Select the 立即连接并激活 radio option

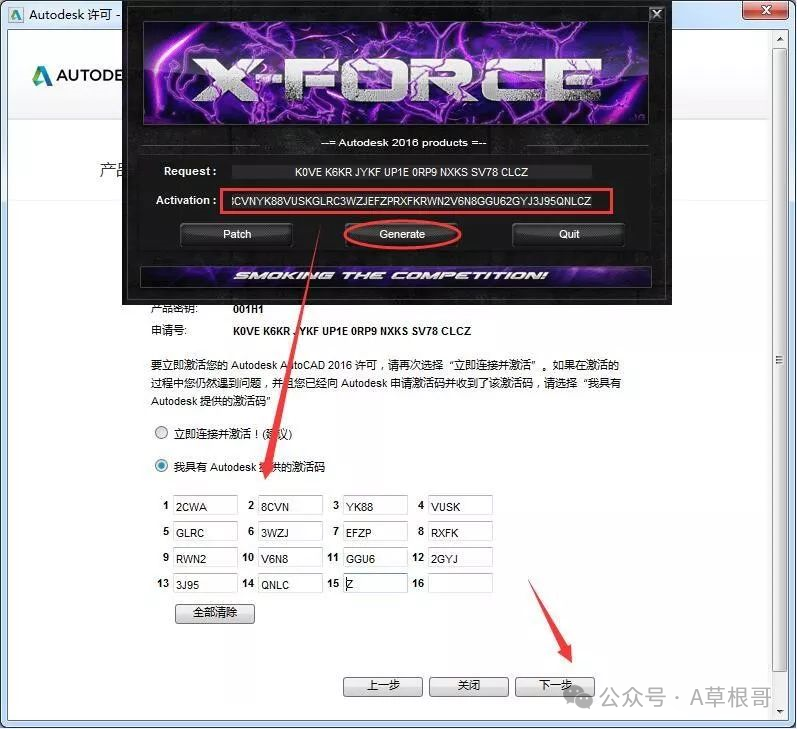161,434
